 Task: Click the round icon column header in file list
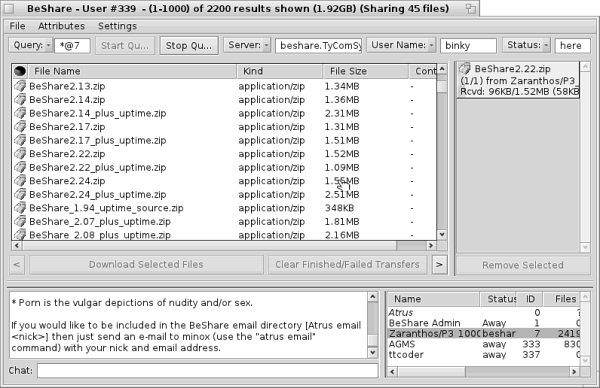tap(20, 71)
